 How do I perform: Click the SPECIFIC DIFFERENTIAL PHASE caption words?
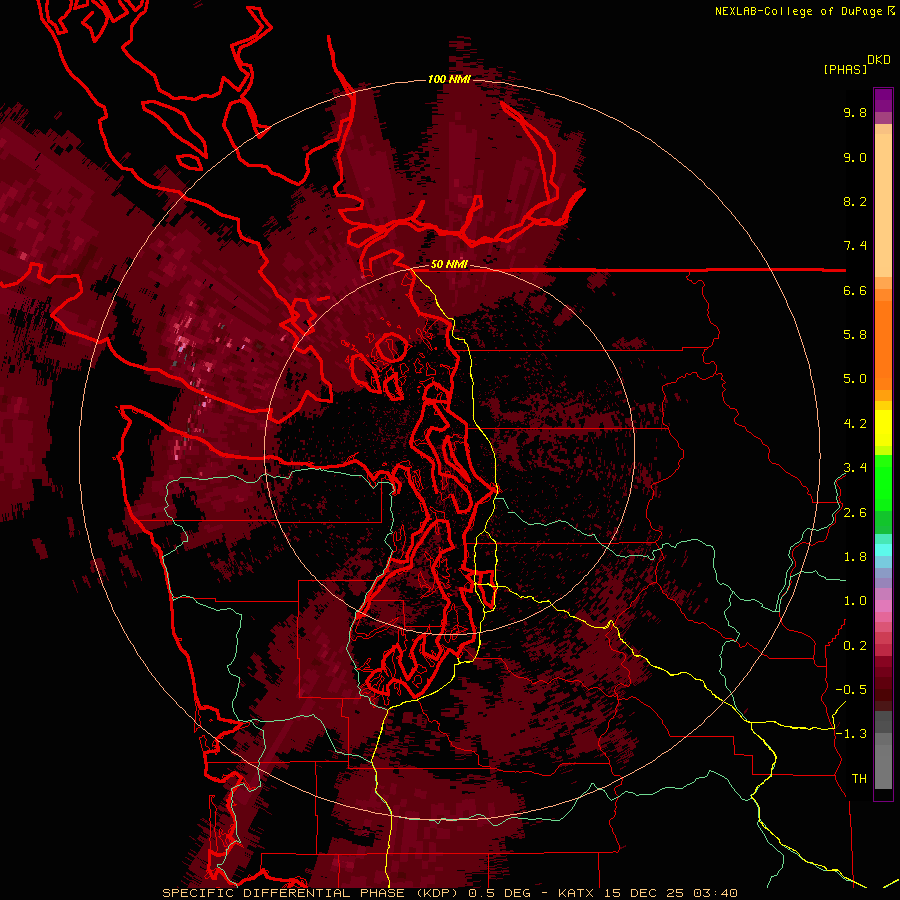pos(284,893)
